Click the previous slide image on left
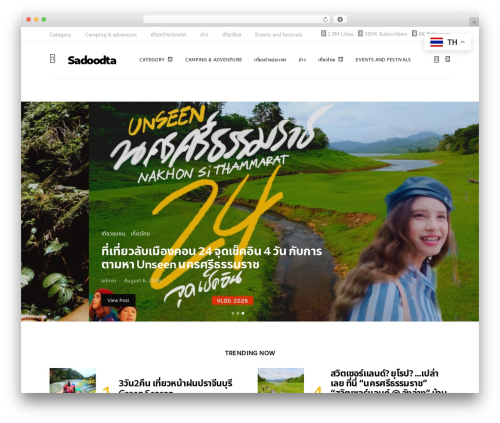 55,211
